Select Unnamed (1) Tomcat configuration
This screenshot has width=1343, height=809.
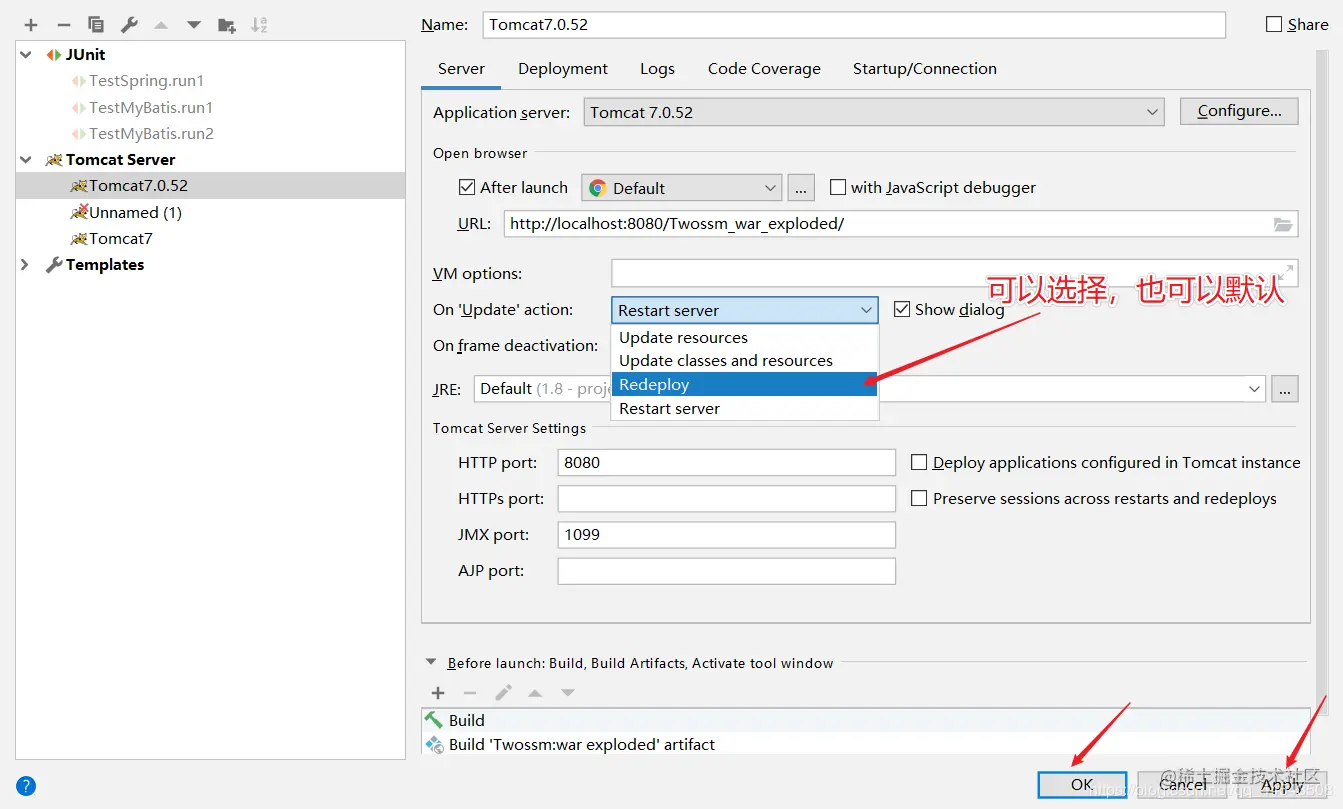(135, 212)
